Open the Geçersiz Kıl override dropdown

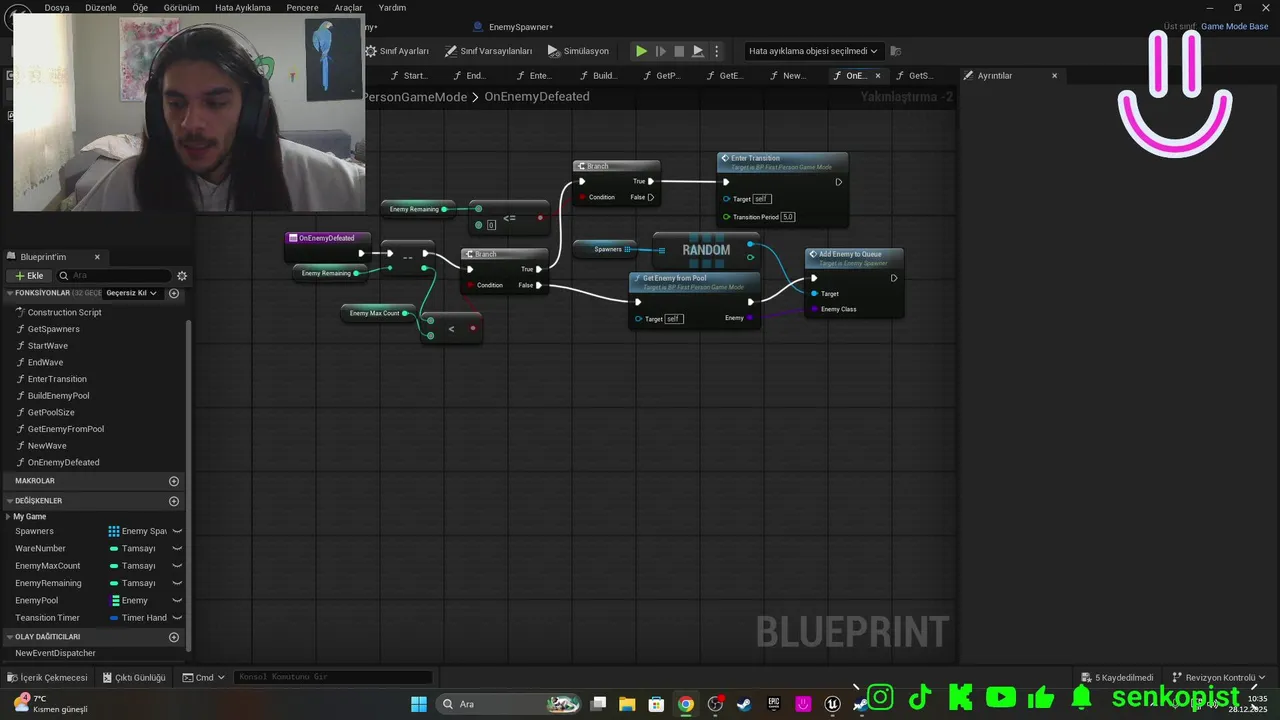(132, 293)
